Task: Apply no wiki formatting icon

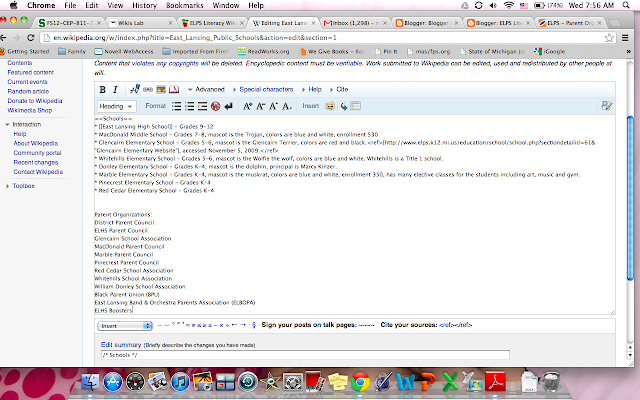Action: [216, 106]
